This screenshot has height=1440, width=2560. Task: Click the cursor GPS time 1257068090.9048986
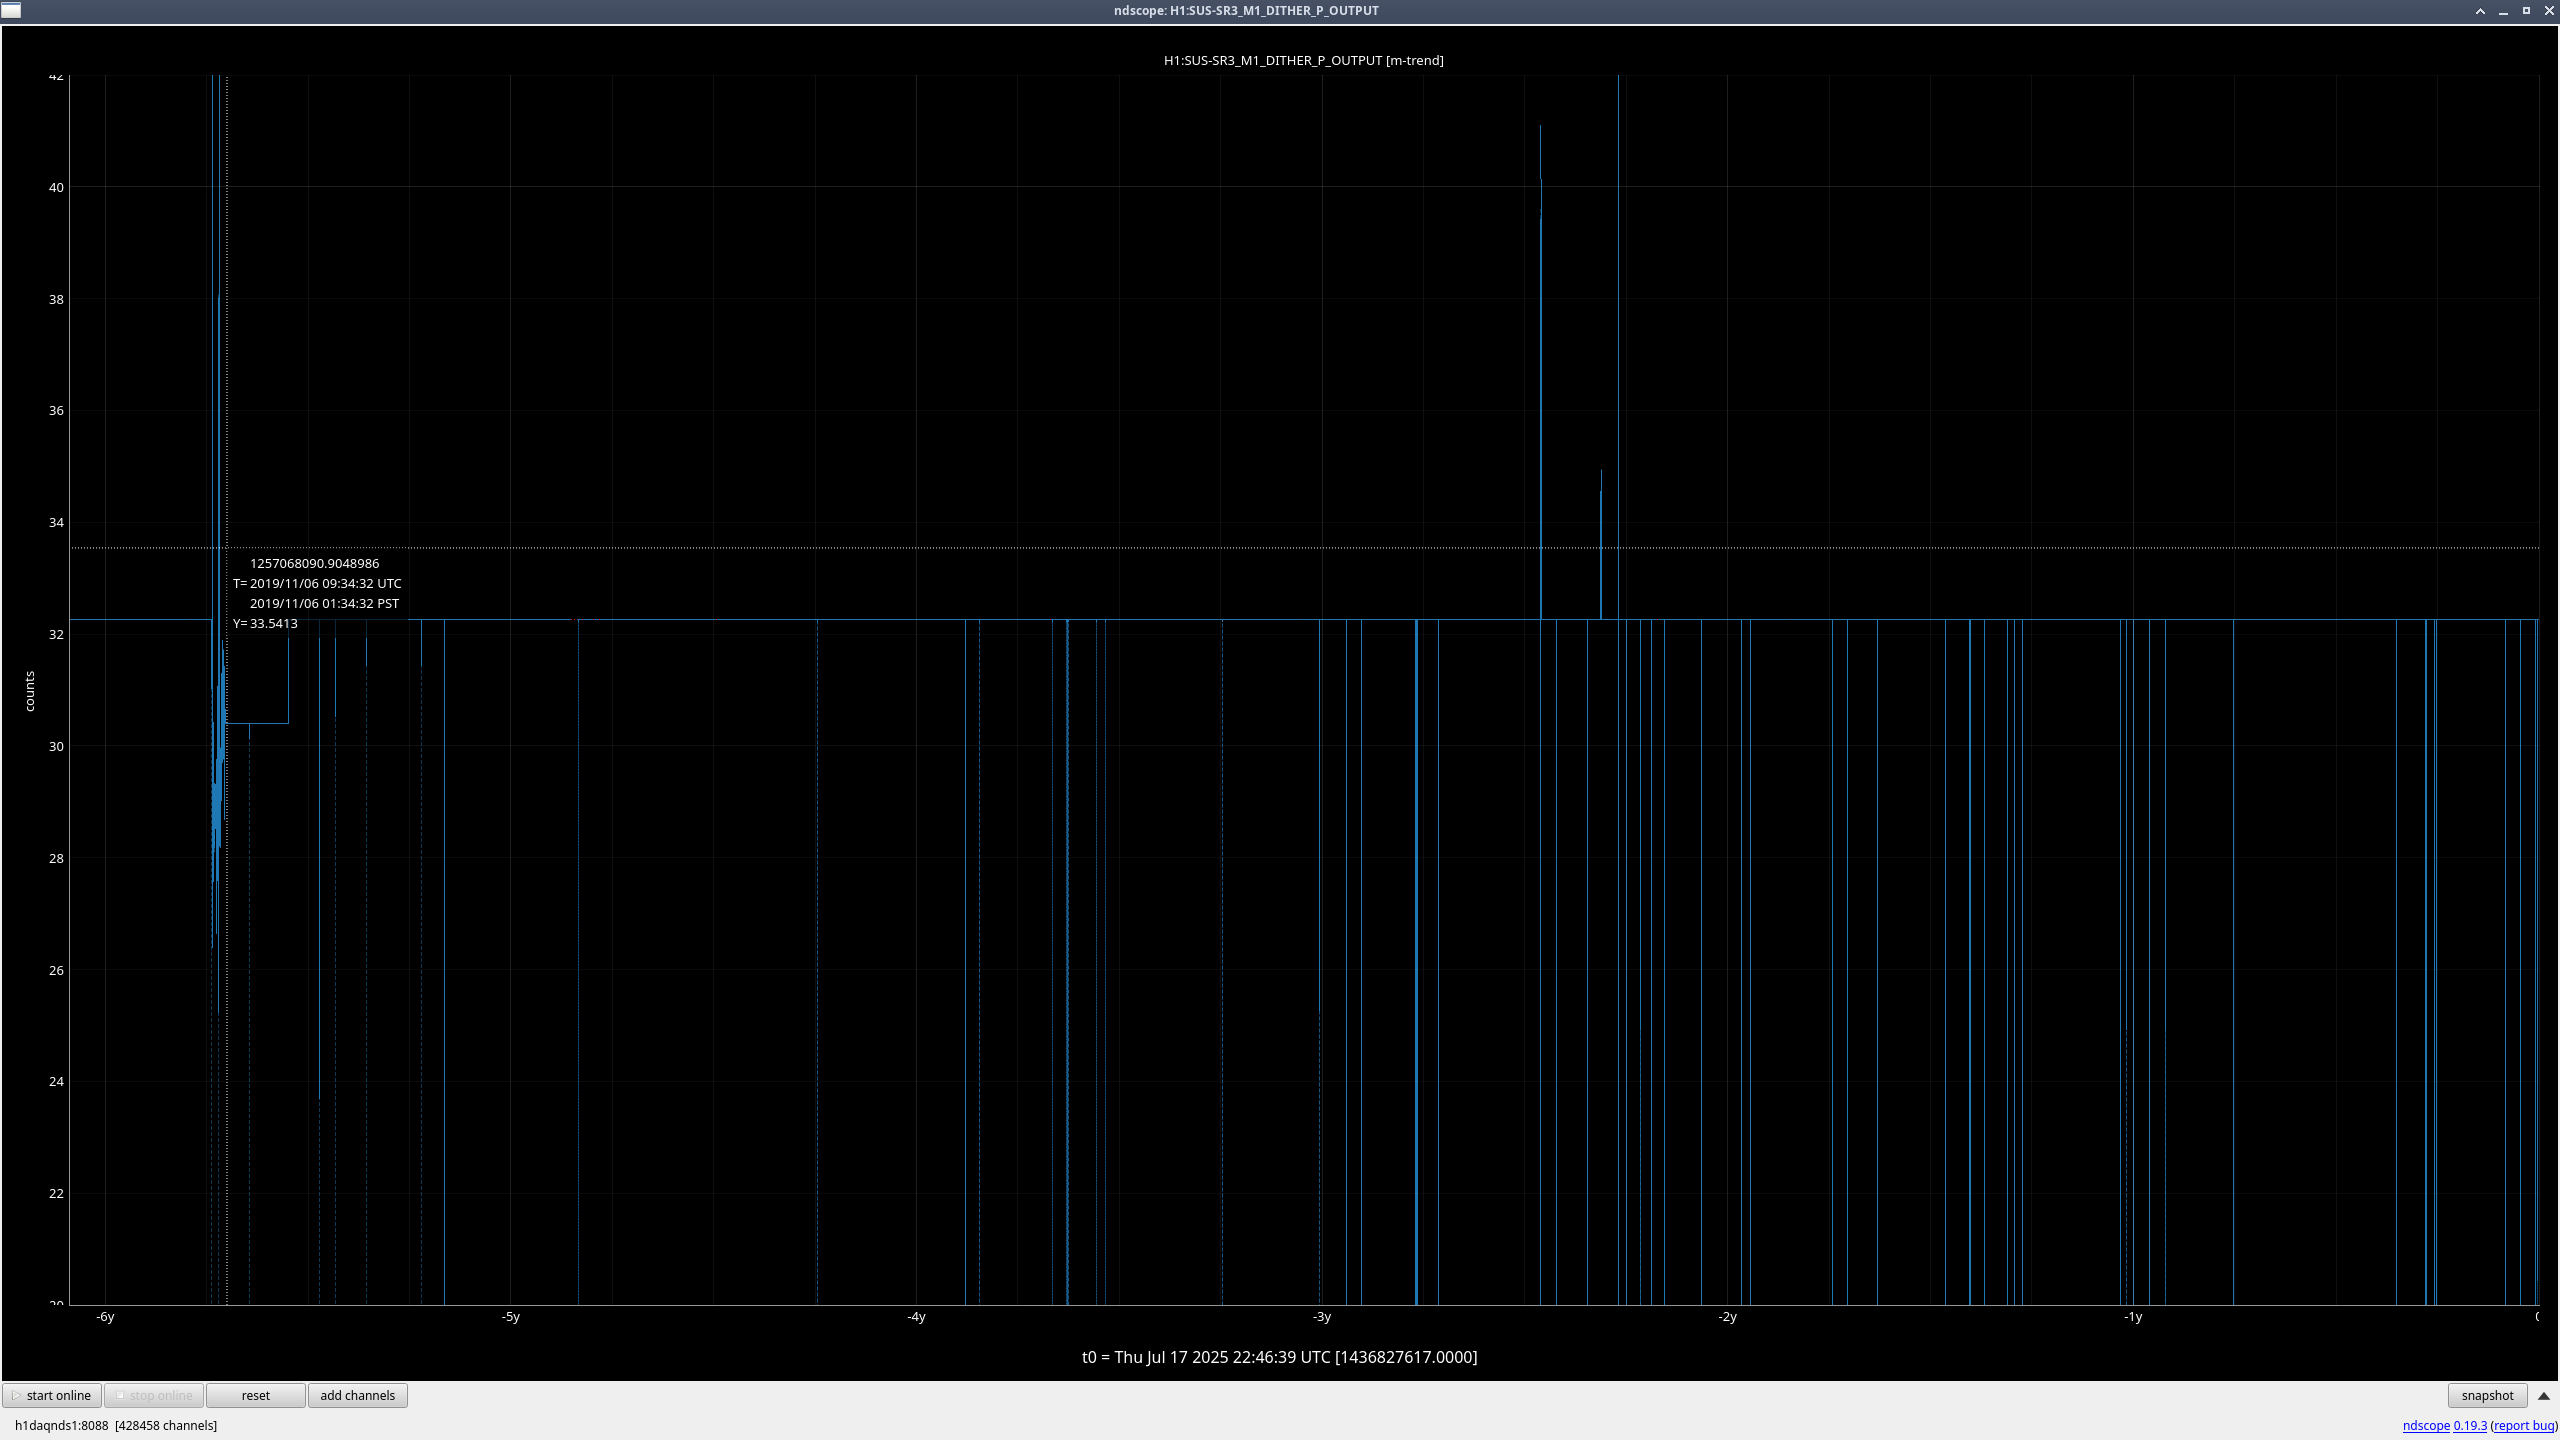pos(314,563)
